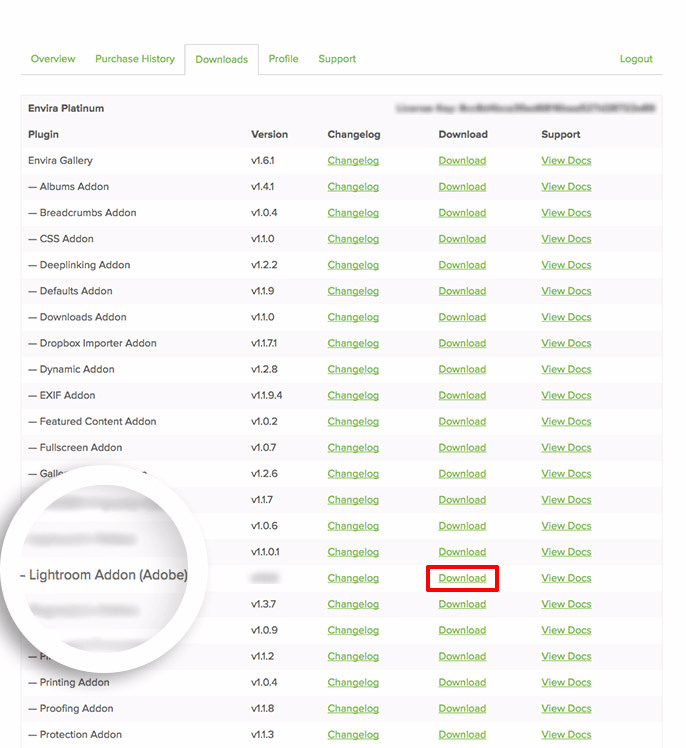This screenshot has height=748, width=686.
Task: View Docs for CSS Addon
Action: 566,239
